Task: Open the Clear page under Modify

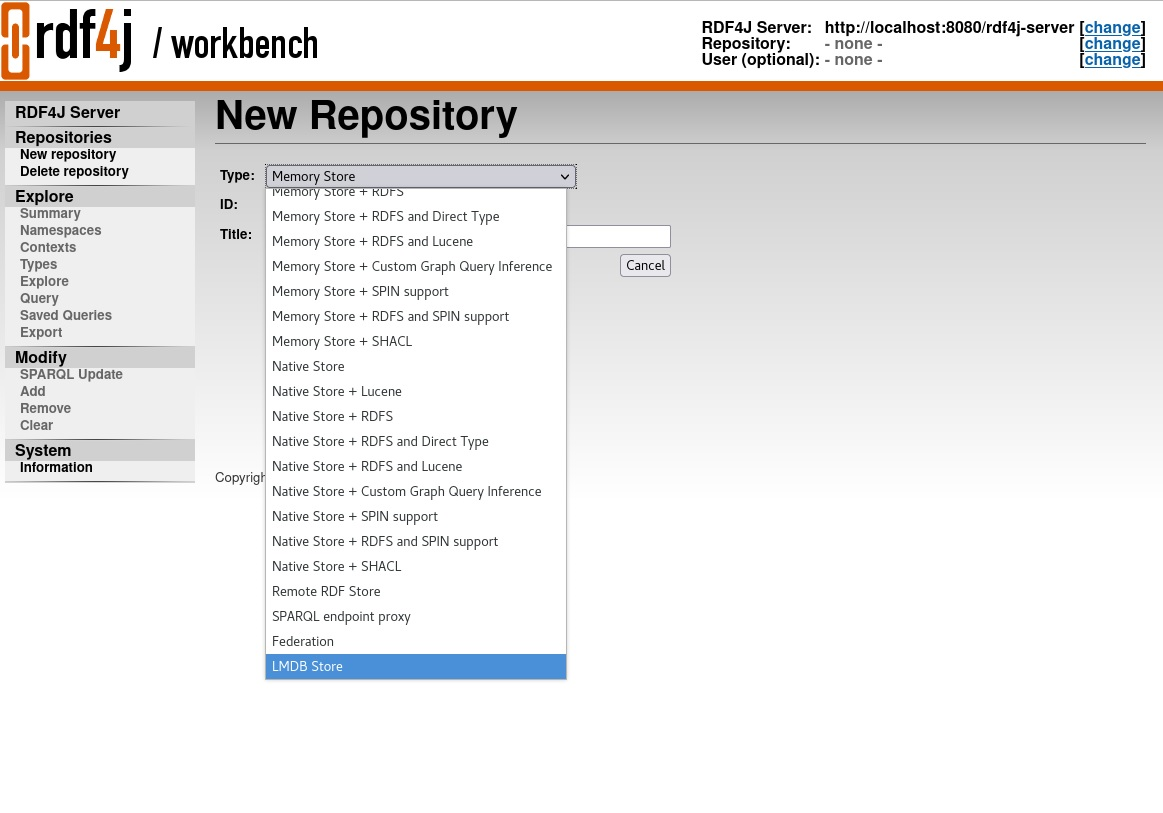Action: click(36, 426)
